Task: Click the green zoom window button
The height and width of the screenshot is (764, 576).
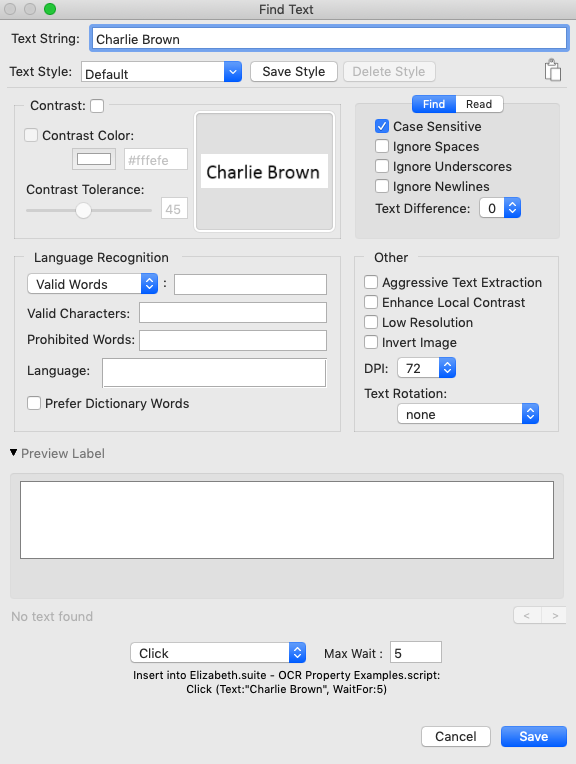Action: point(50,9)
